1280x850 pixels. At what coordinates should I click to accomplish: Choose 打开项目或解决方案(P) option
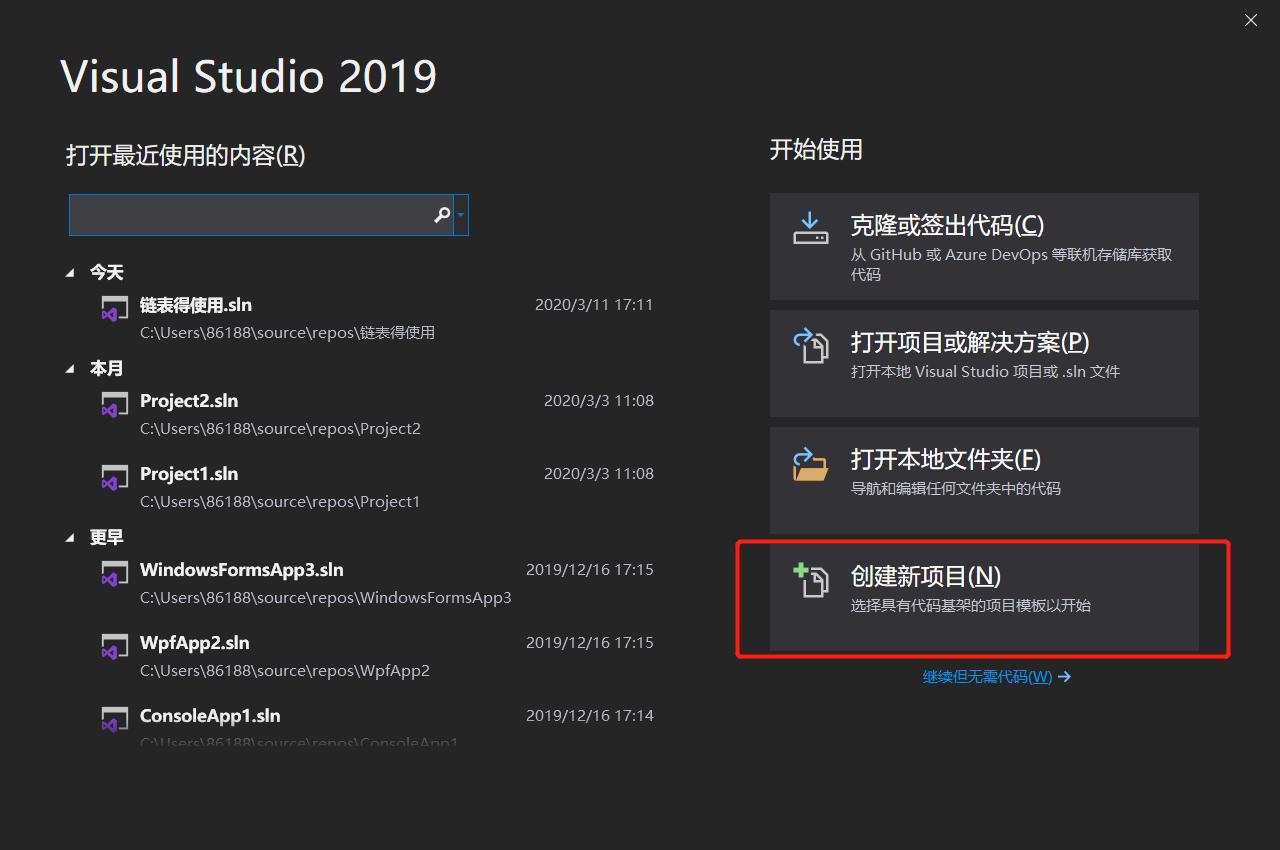pos(984,363)
